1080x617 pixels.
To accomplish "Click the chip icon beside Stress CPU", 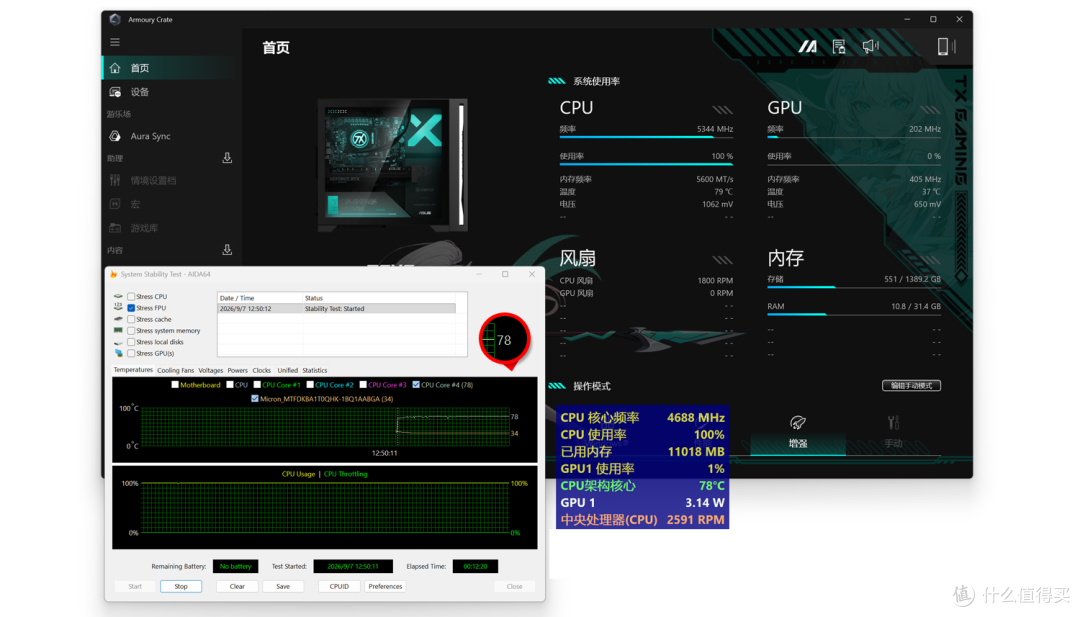I will click(118, 296).
